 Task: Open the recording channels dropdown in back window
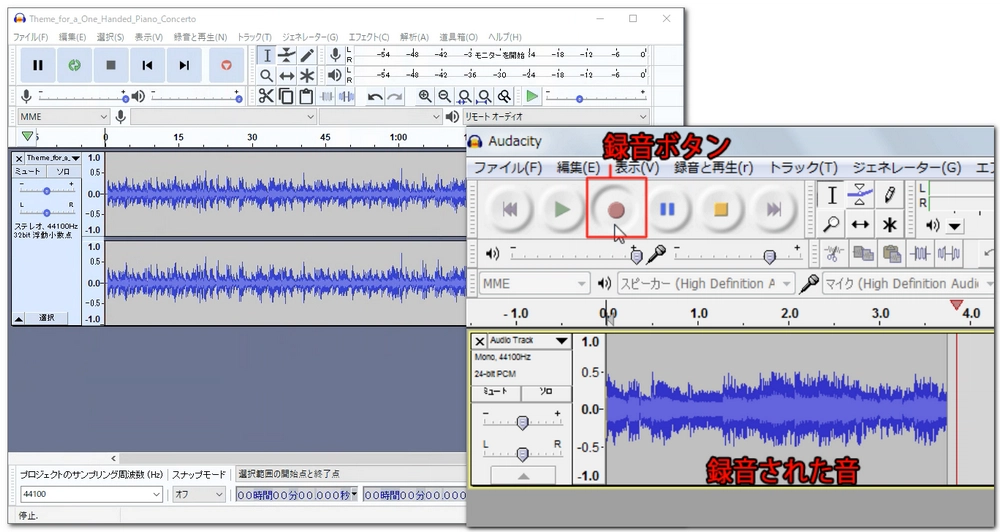[x=380, y=117]
